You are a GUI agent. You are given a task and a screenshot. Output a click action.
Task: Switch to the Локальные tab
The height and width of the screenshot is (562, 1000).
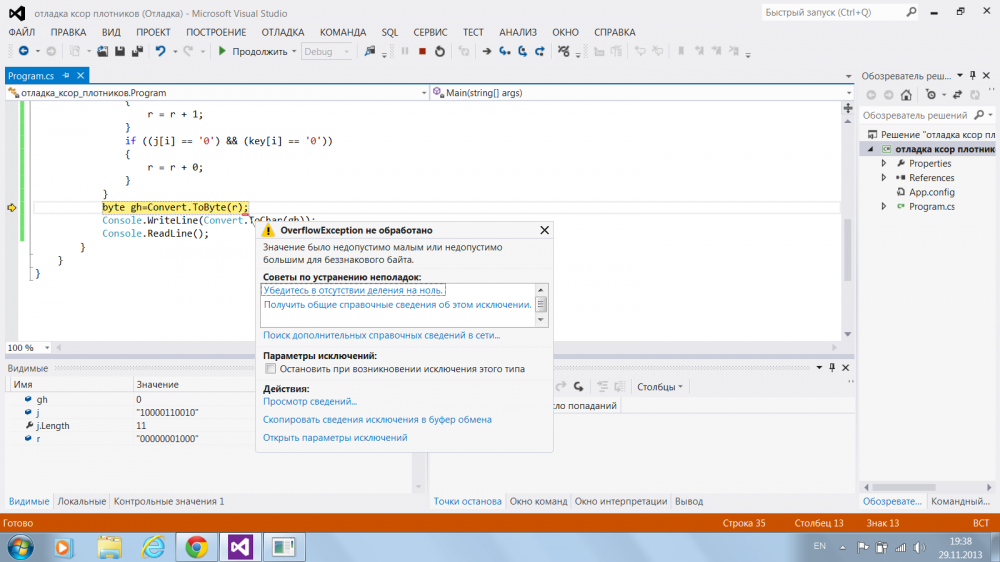click(82, 501)
